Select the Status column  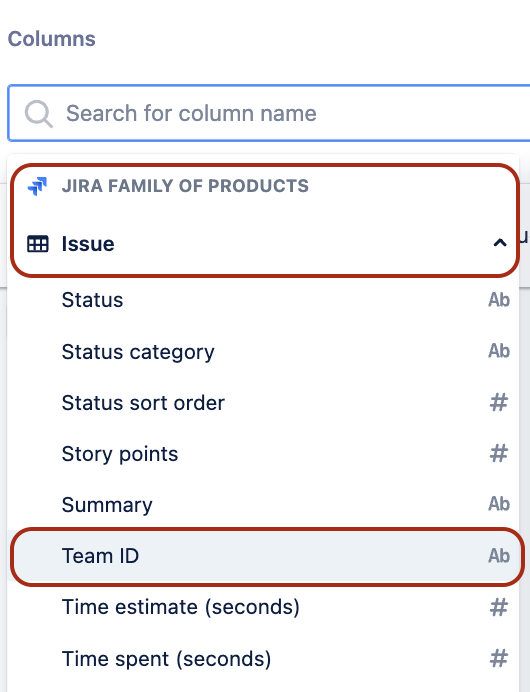263,300
